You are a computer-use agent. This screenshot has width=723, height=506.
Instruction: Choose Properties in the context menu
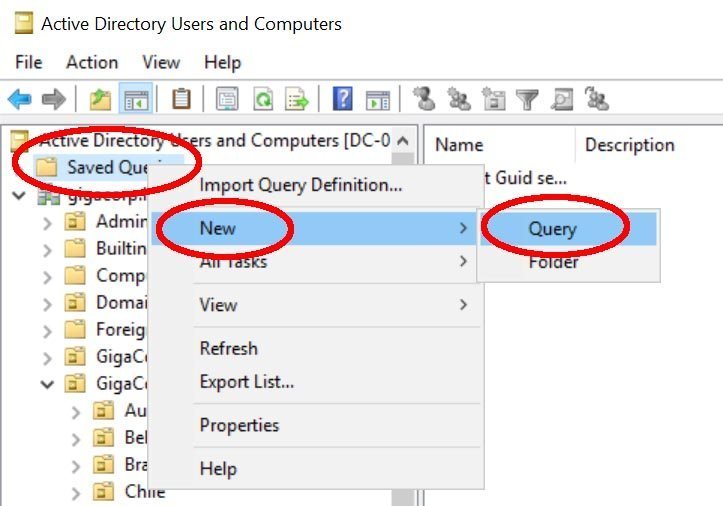tap(316, 425)
